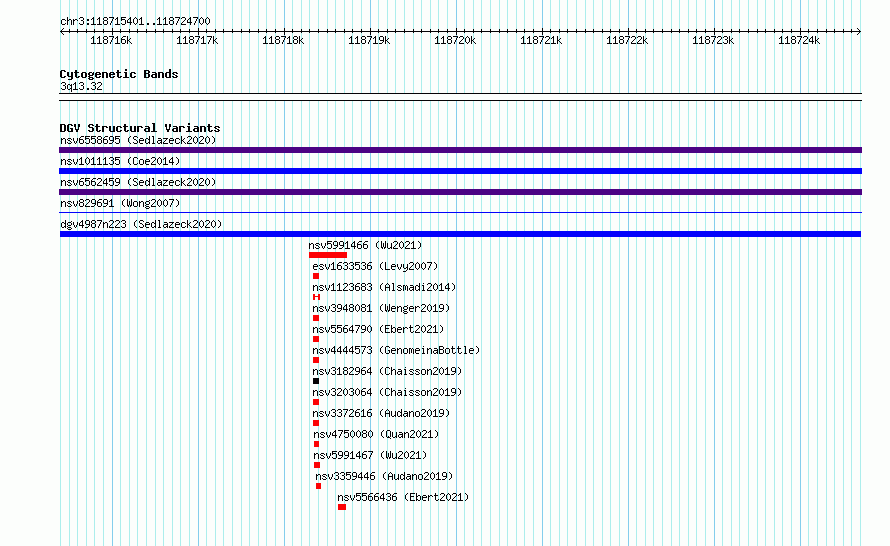Click ruler position 118720k
Image resolution: width=890 pixels, height=546 pixels.
coord(455,40)
